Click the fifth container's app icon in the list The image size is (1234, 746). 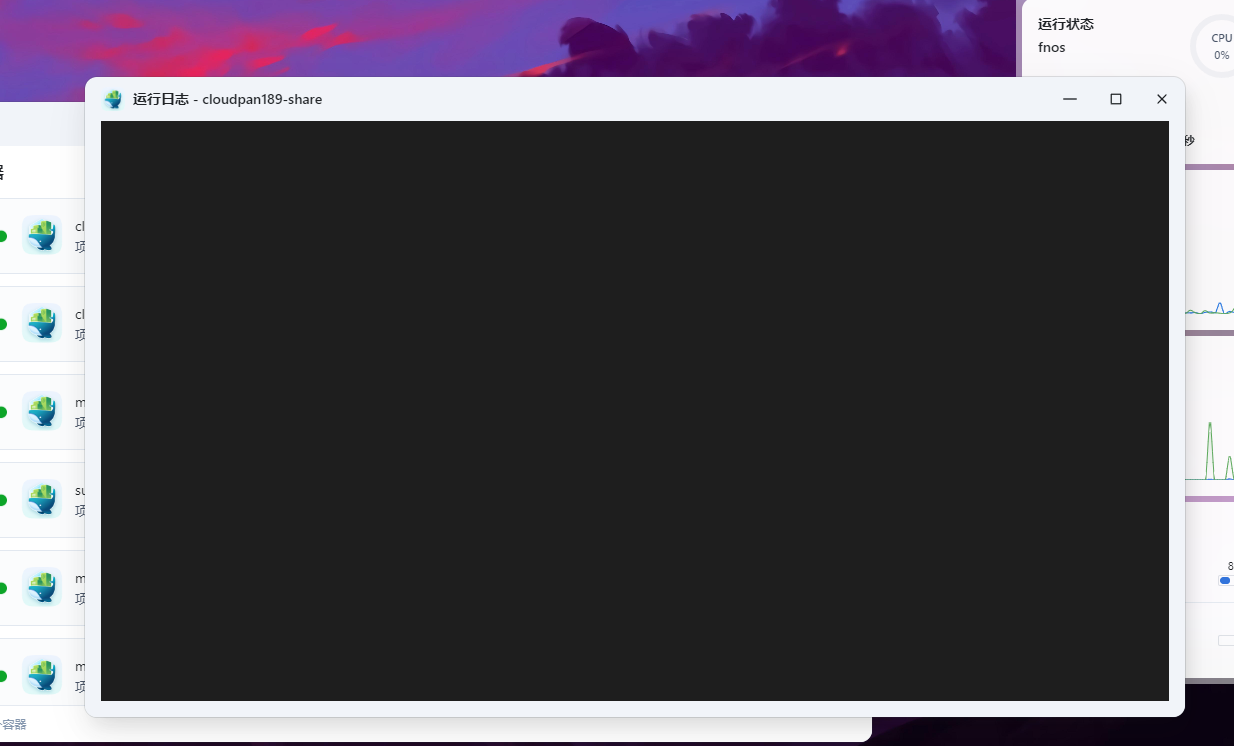click(x=42, y=587)
